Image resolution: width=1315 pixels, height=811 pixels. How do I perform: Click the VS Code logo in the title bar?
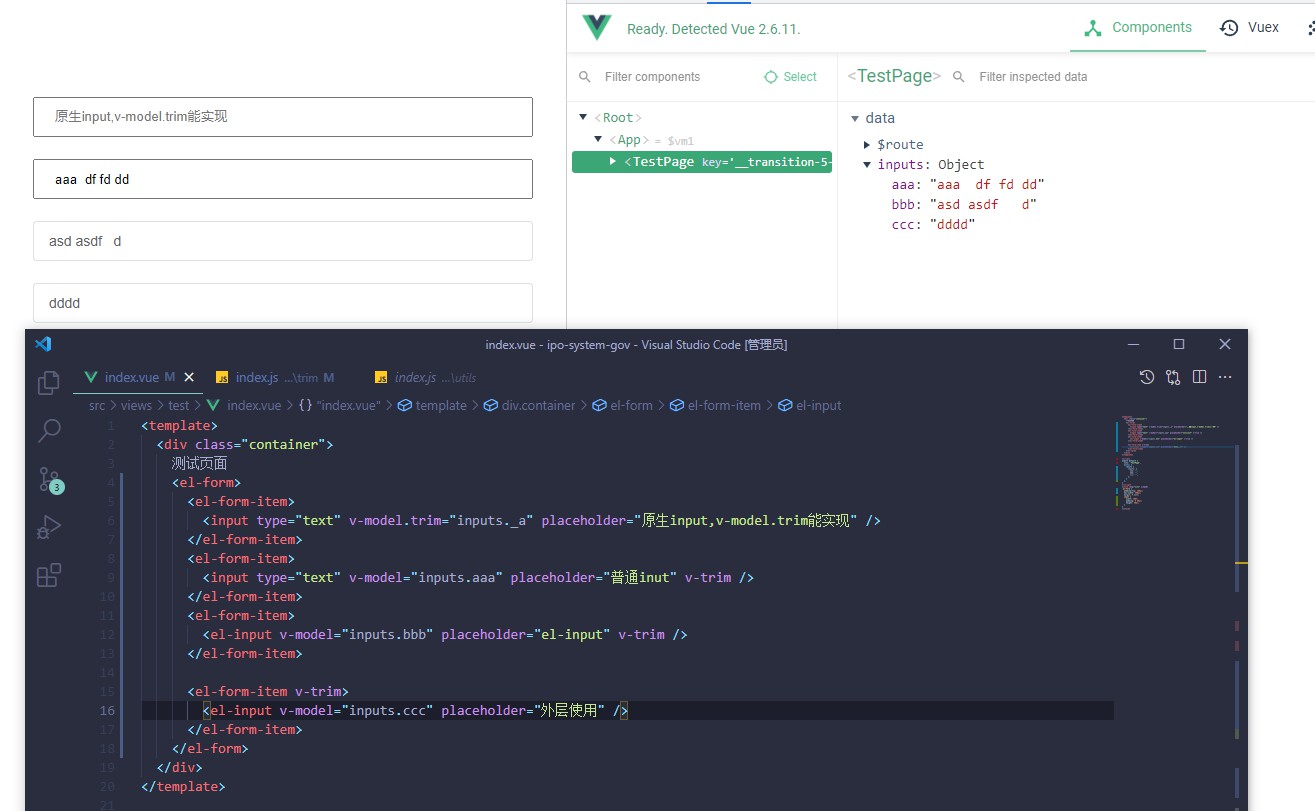[x=43, y=344]
